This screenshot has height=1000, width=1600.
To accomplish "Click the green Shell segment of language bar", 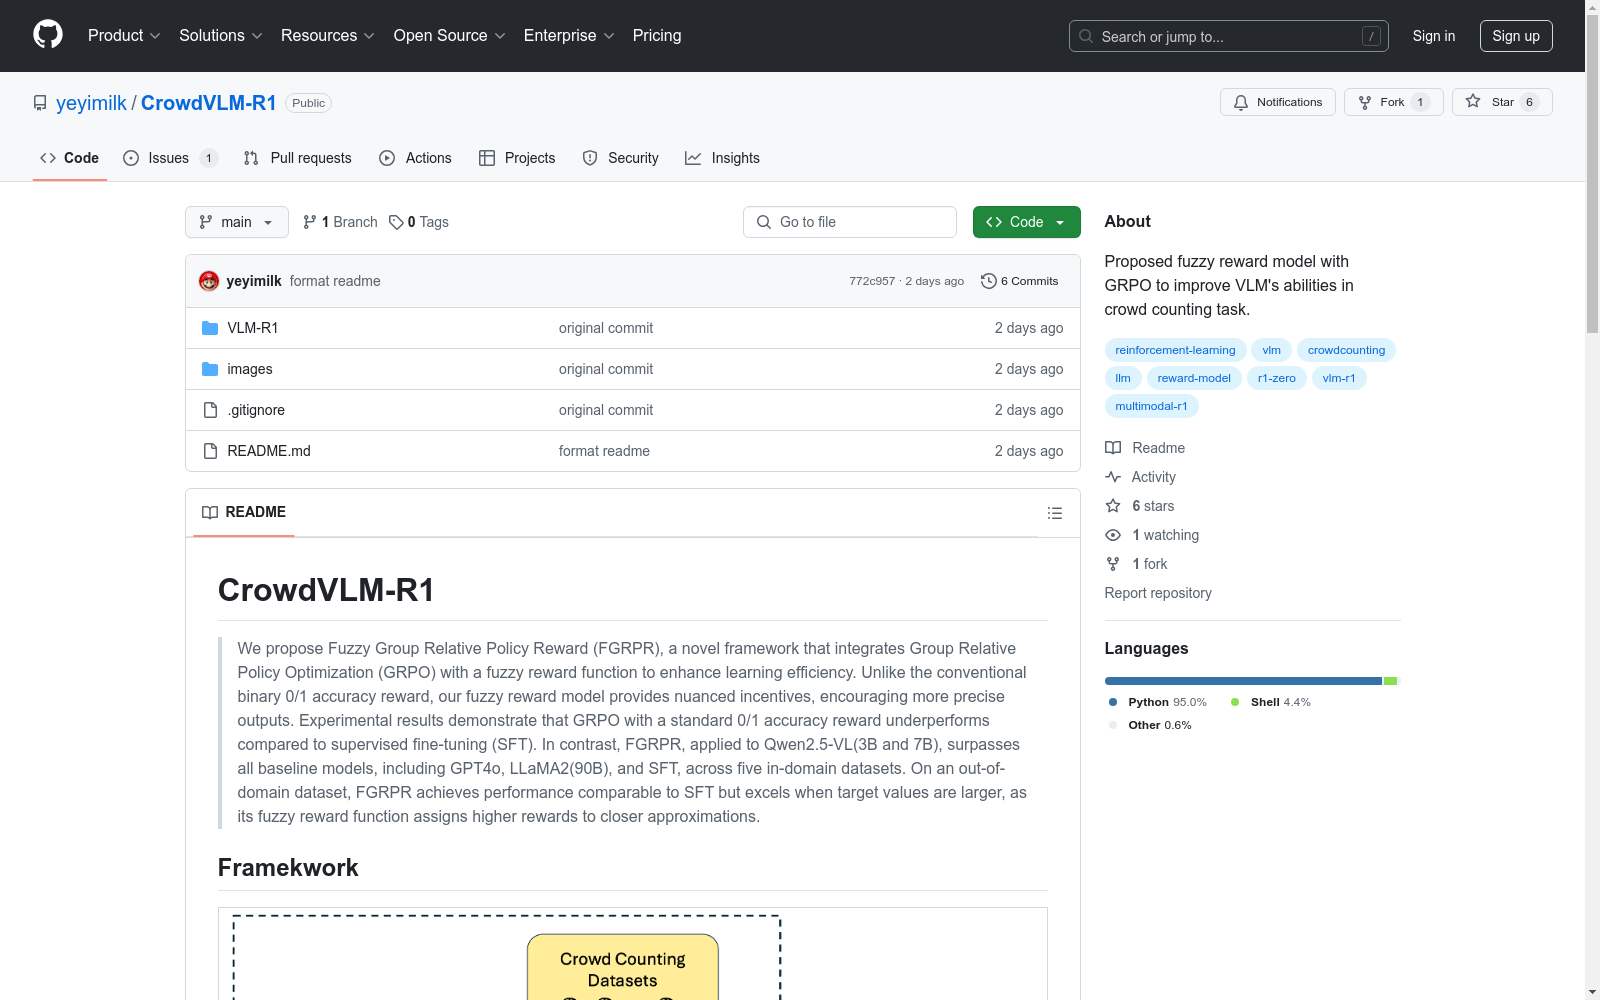I will (1390, 681).
